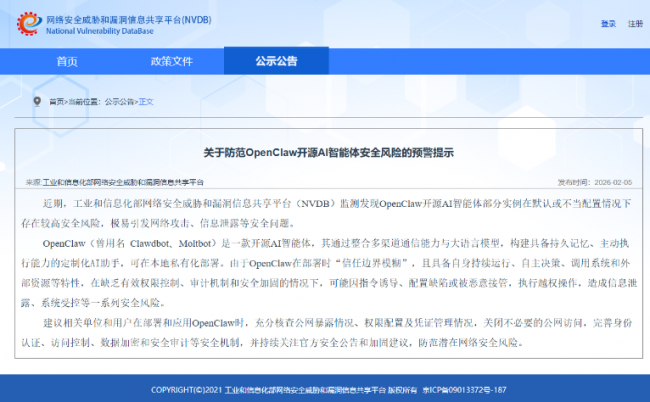
Task: Click COPYRIGHT(©)2021 text in footer
Action: tap(187, 390)
